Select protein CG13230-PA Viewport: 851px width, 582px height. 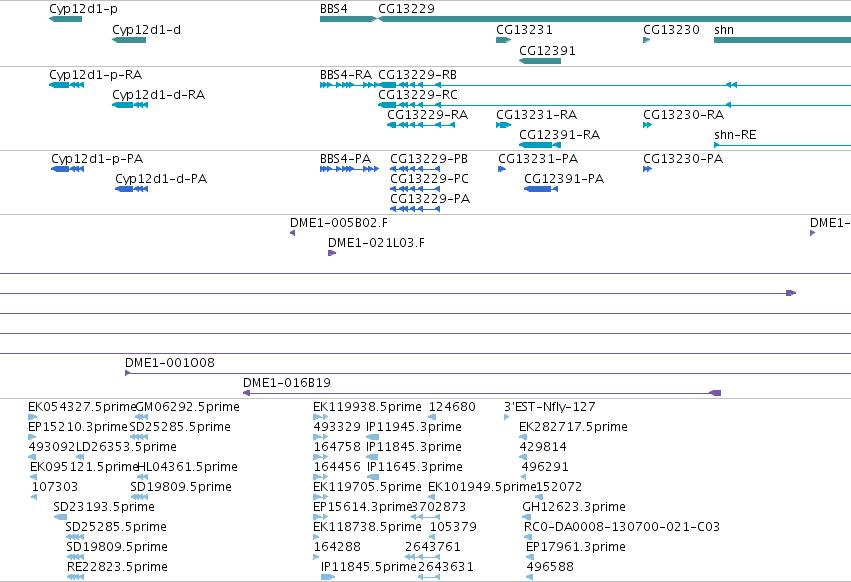point(647,169)
